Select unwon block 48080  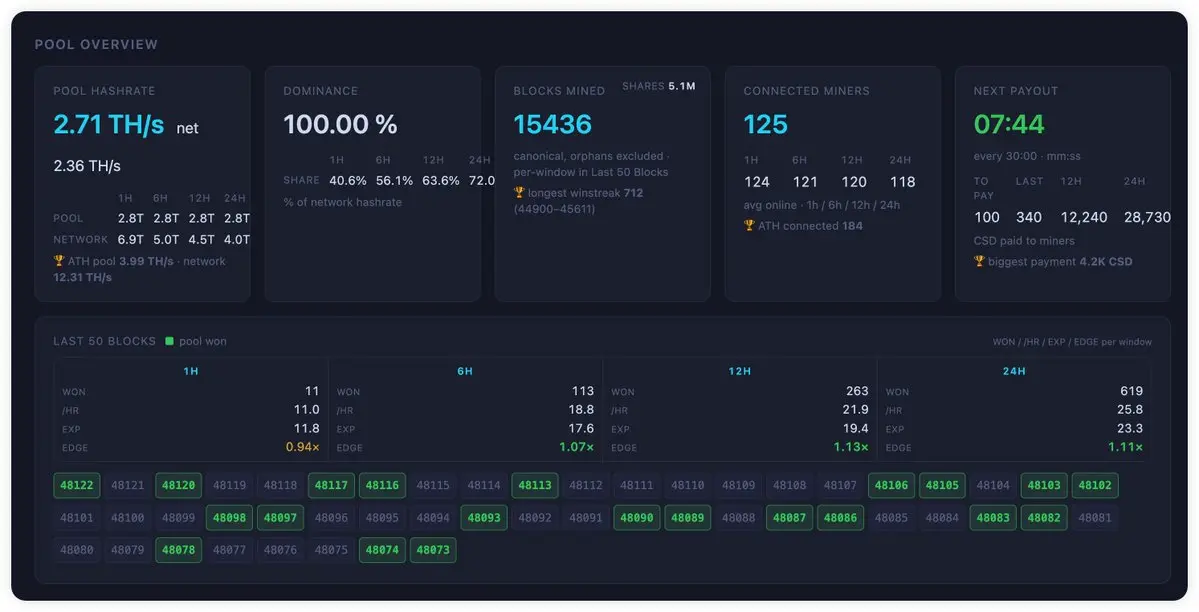[76, 550]
